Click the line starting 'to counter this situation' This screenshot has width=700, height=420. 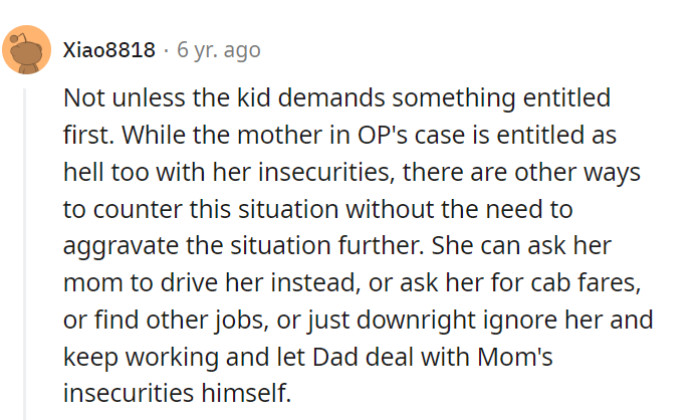pos(318,209)
